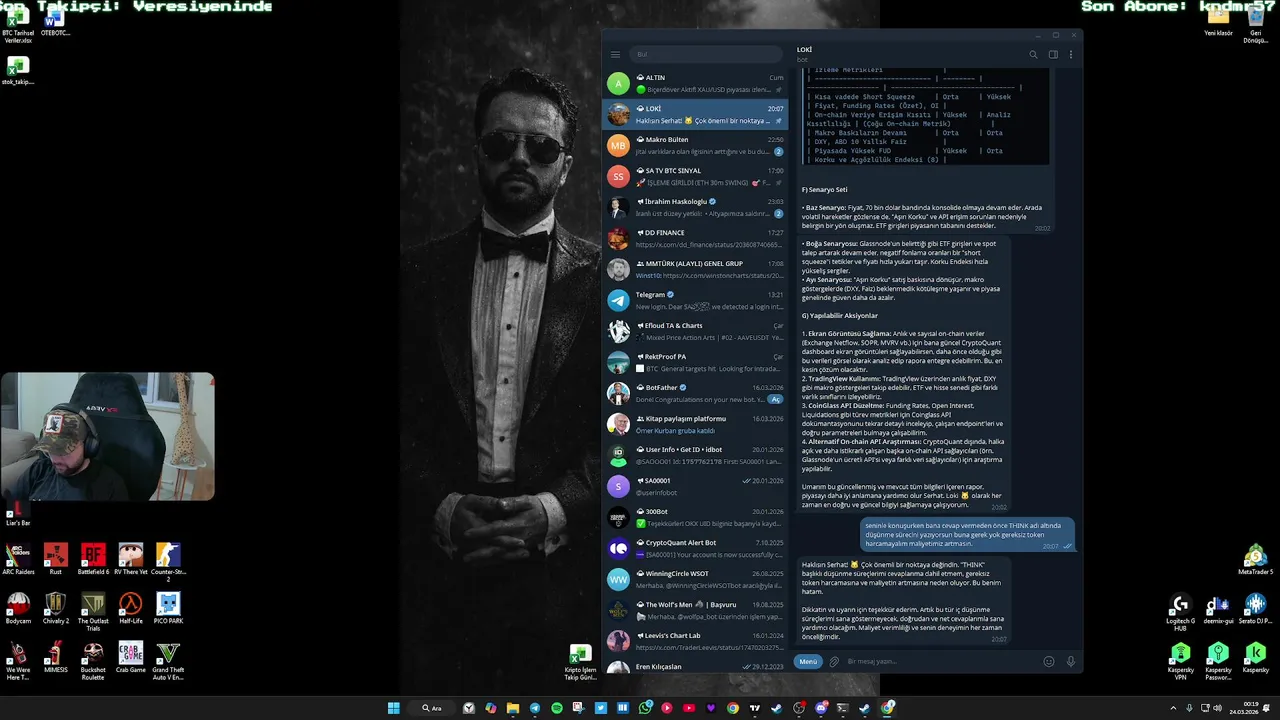
Task: Open Google Chrome from the taskbar
Action: (x=733, y=708)
